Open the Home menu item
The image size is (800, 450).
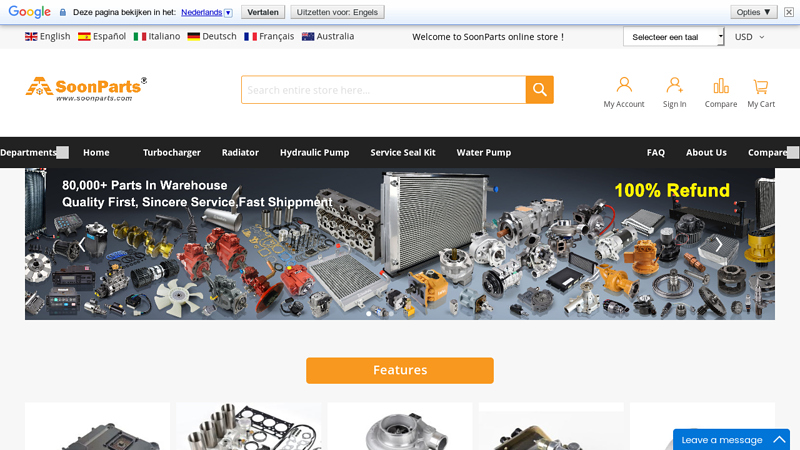(96, 153)
